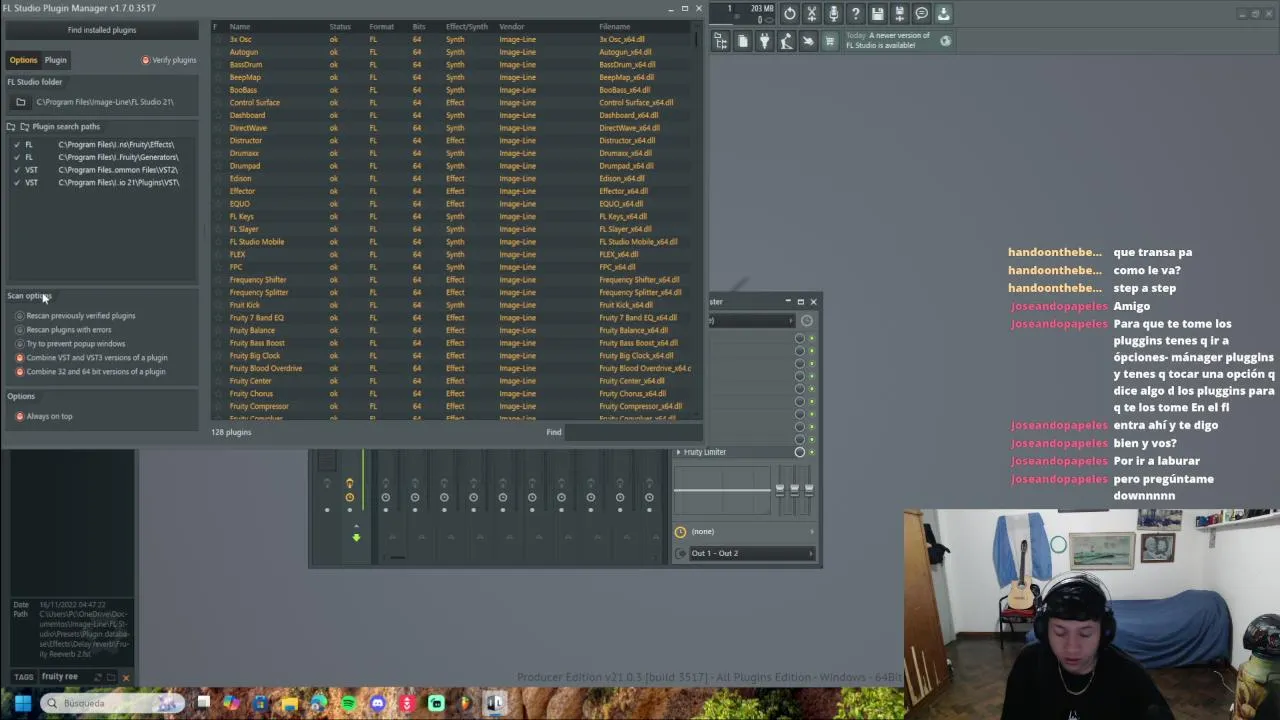The height and width of the screenshot is (720, 1280).
Task: Open the (none) latency dropdown in mixer
Action: 752,532
